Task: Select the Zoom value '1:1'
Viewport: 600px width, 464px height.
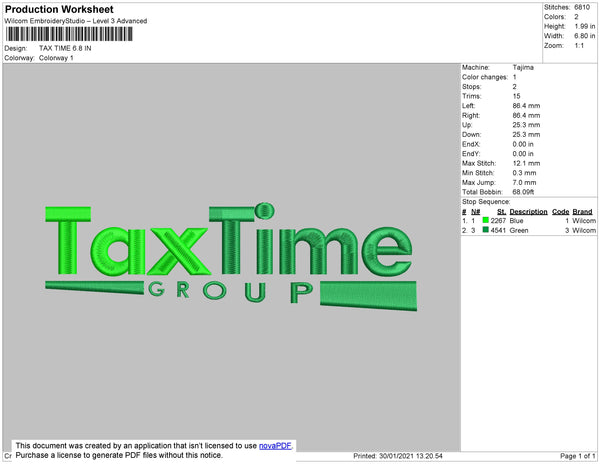Action: click(579, 46)
